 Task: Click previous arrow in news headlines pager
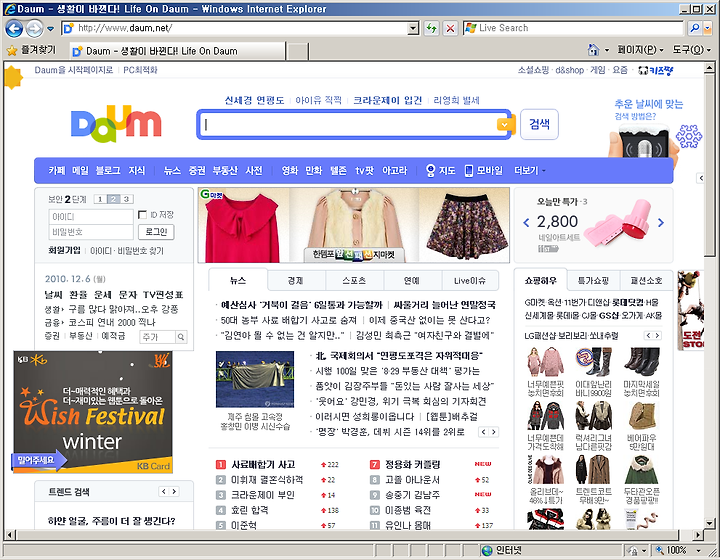click(x=483, y=432)
